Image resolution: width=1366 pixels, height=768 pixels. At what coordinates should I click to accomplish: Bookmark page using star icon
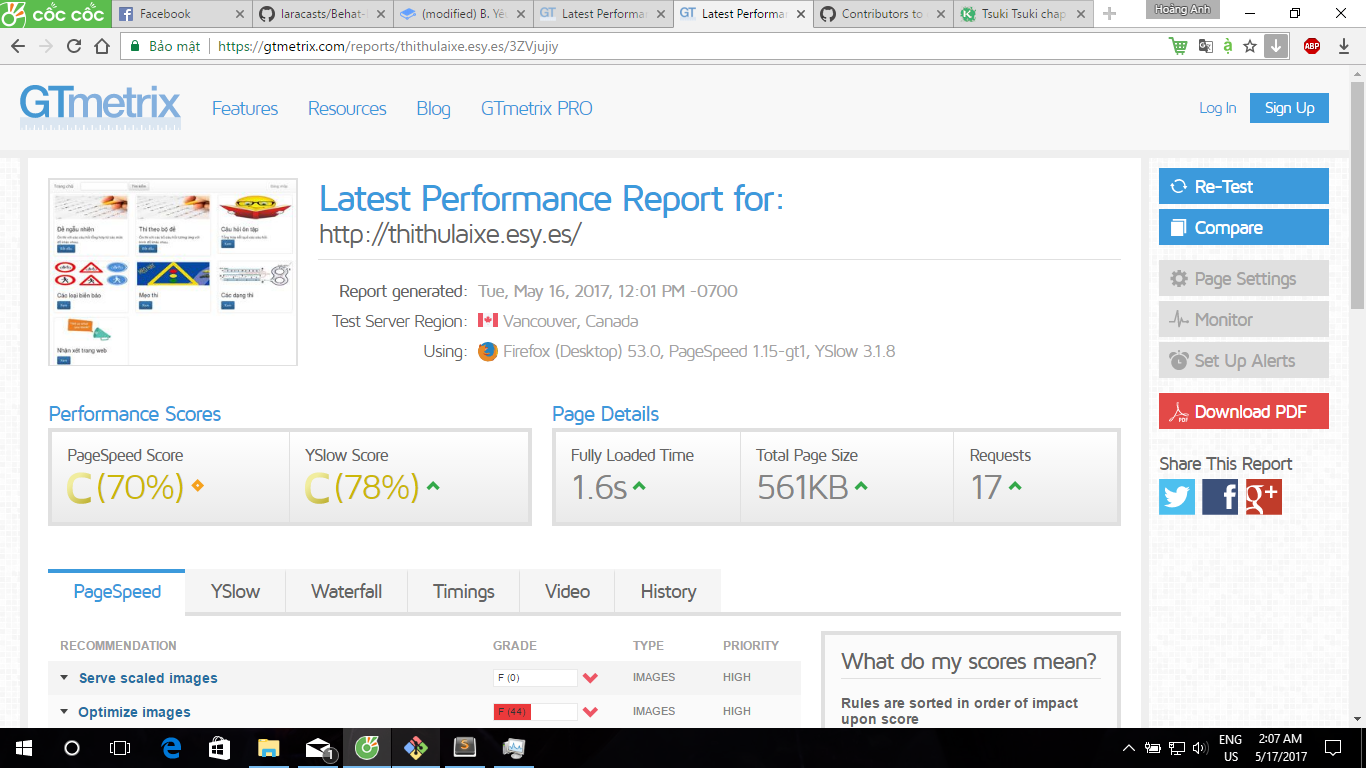tap(1250, 46)
